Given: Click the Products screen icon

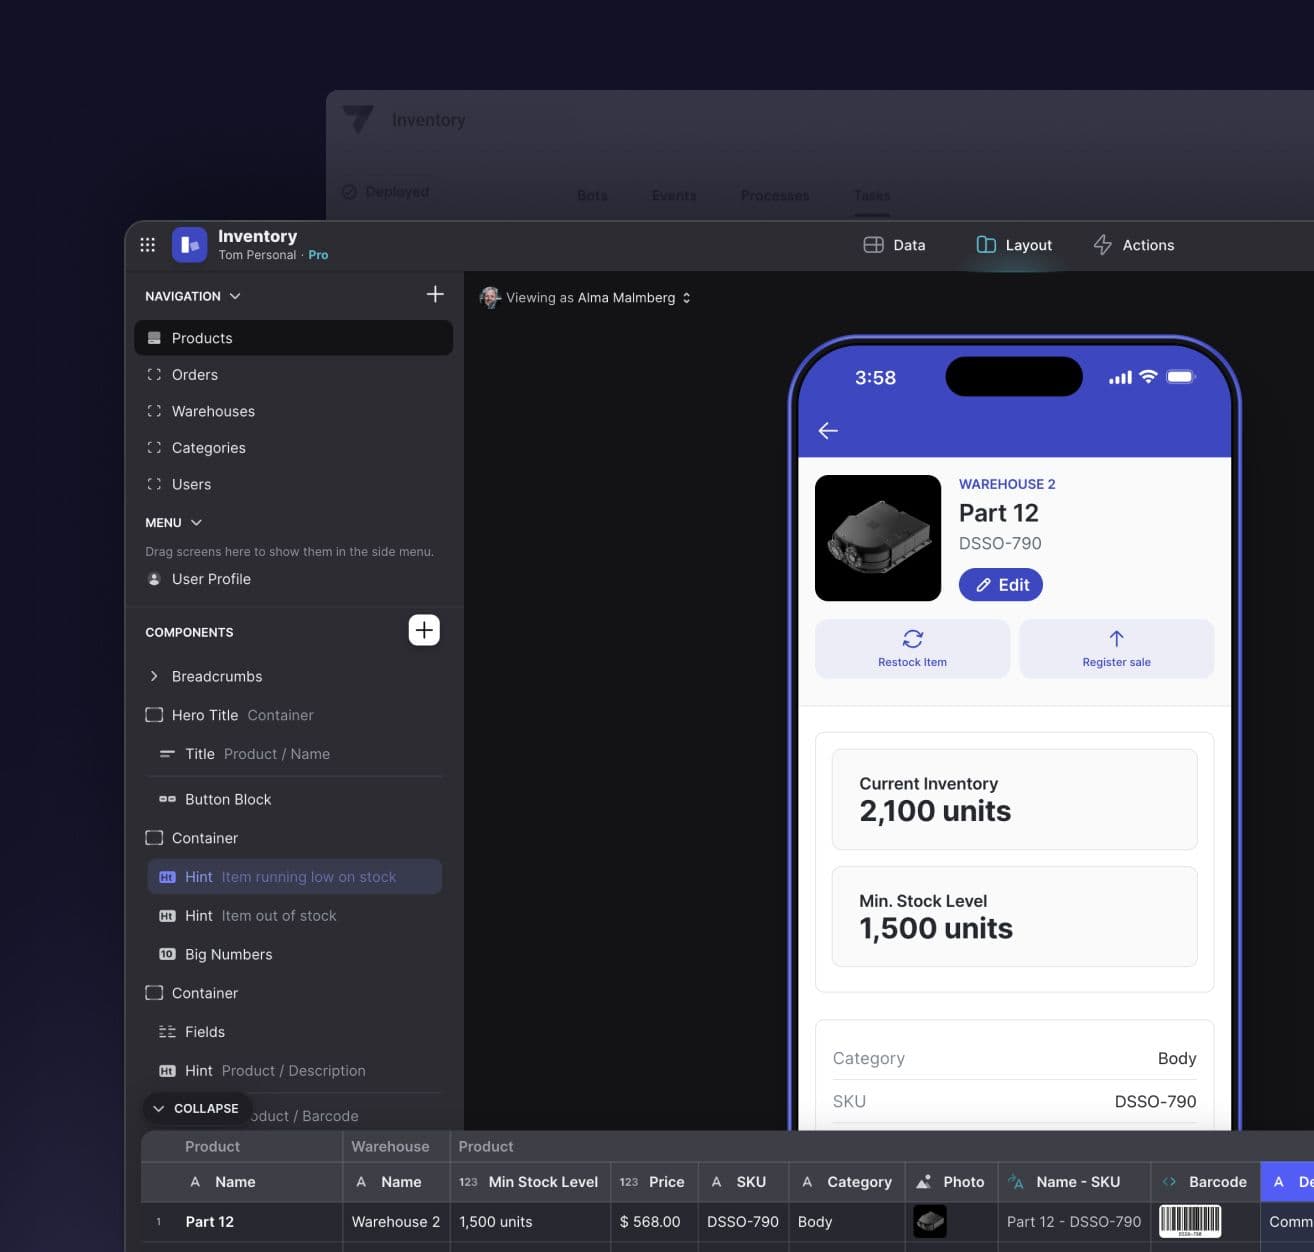Looking at the screenshot, I should click(x=154, y=338).
